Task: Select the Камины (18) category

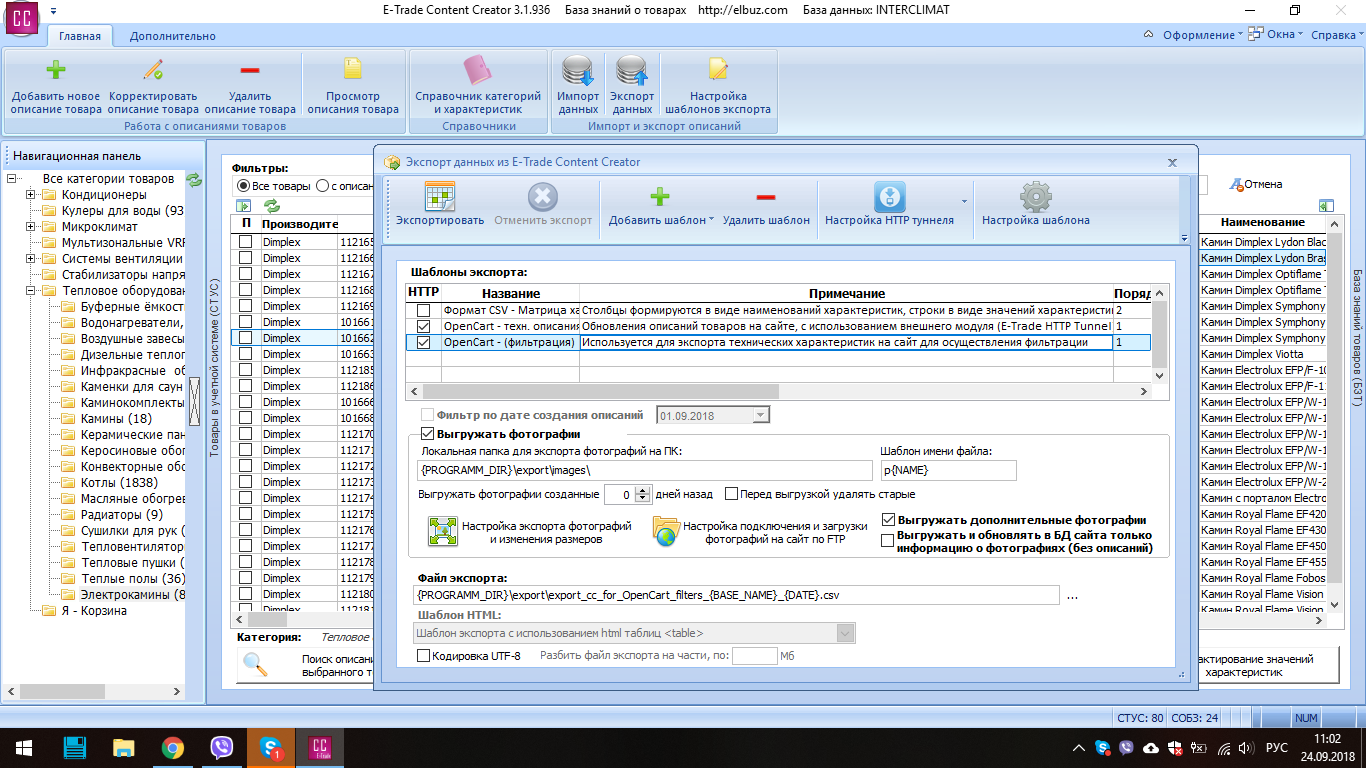Action: point(116,419)
